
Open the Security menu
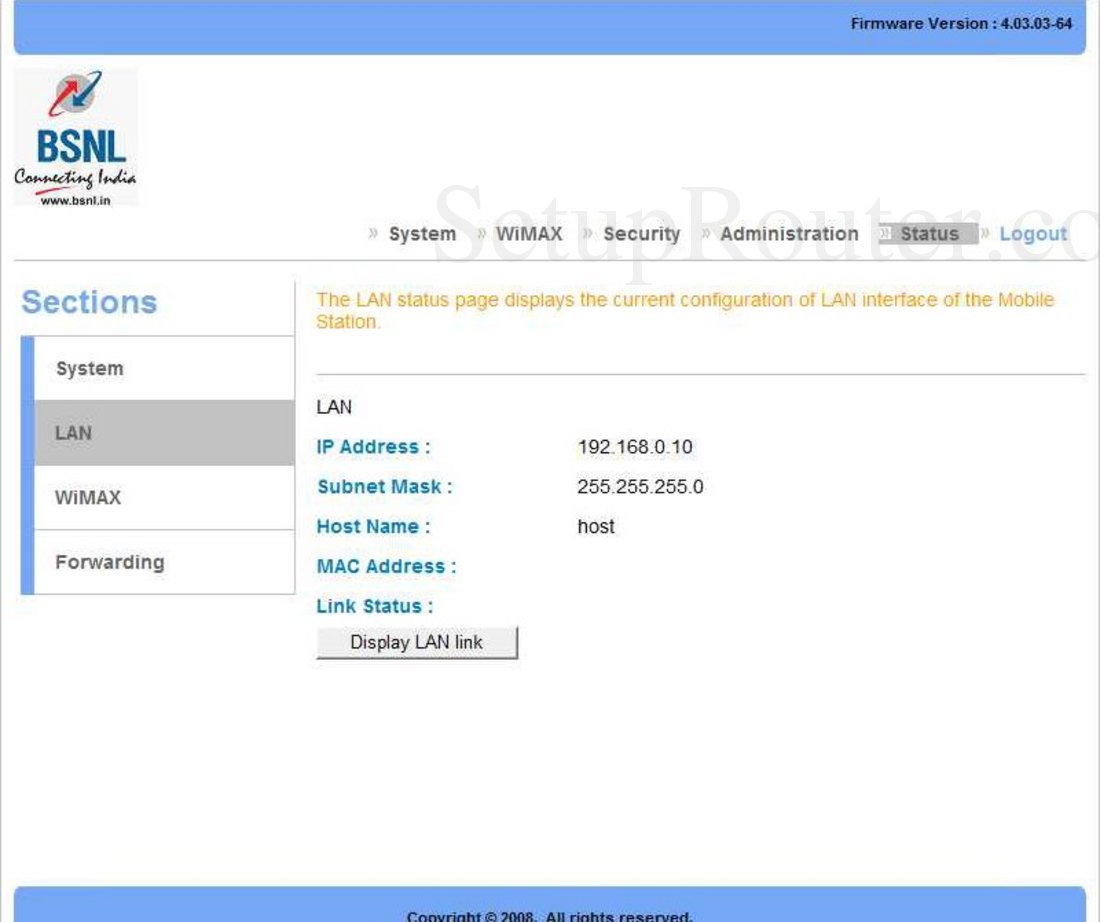tap(641, 233)
